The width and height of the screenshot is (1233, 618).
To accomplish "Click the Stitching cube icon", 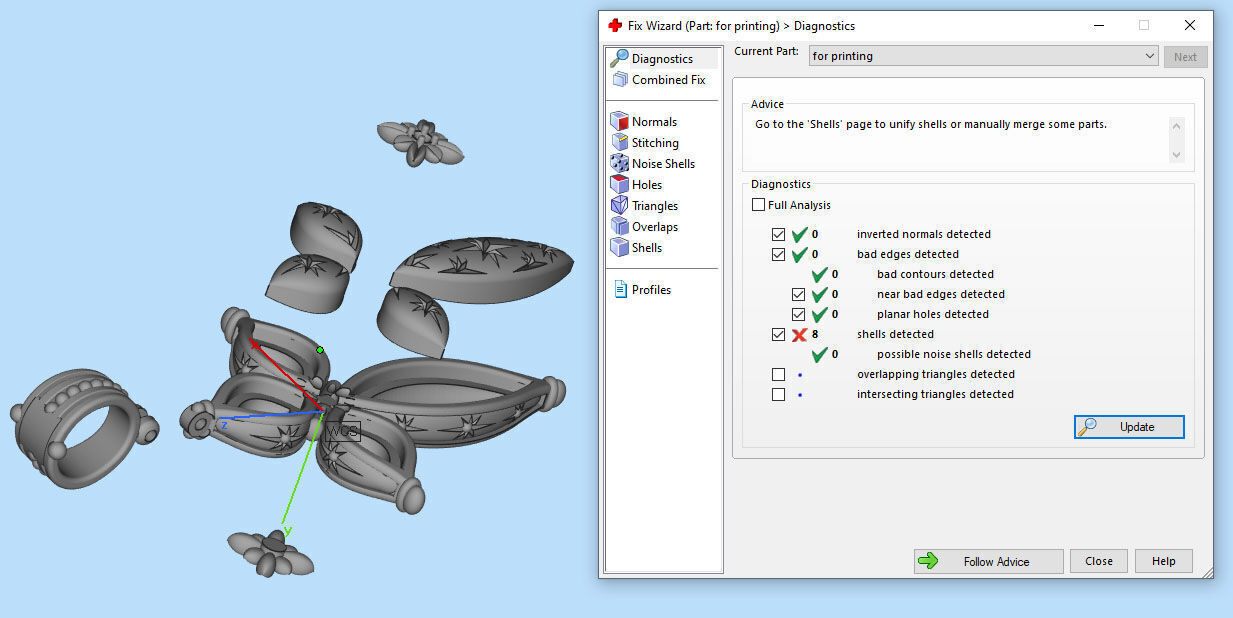I will tap(619, 143).
